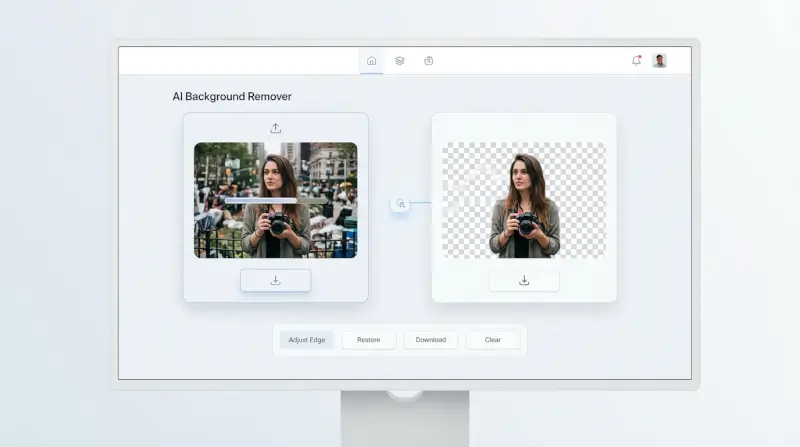Select the original street photo thumbnail
The image size is (800, 447).
(x=276, y=200)
